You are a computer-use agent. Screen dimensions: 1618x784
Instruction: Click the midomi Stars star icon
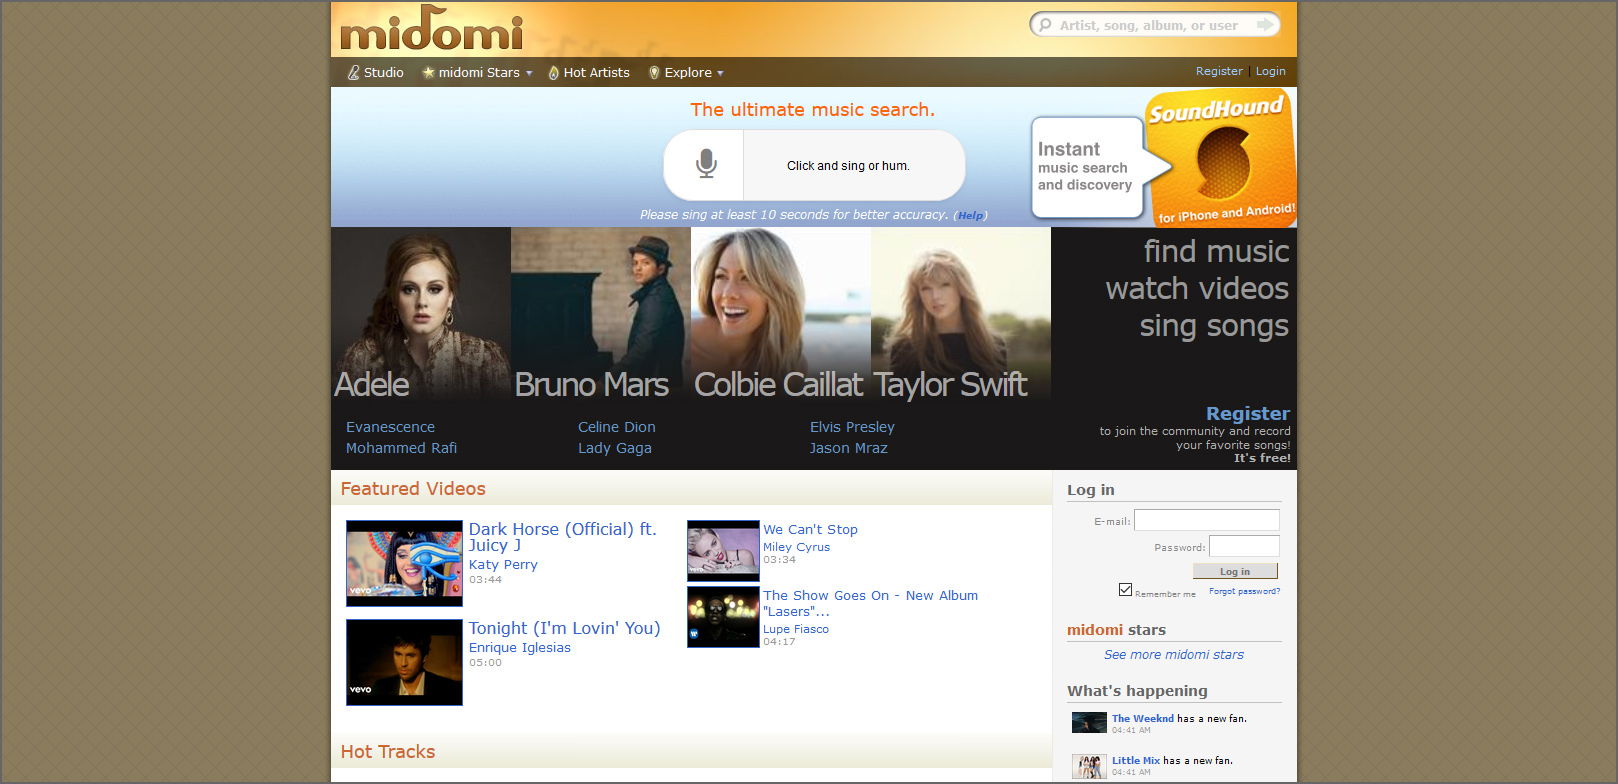[428, 72]
